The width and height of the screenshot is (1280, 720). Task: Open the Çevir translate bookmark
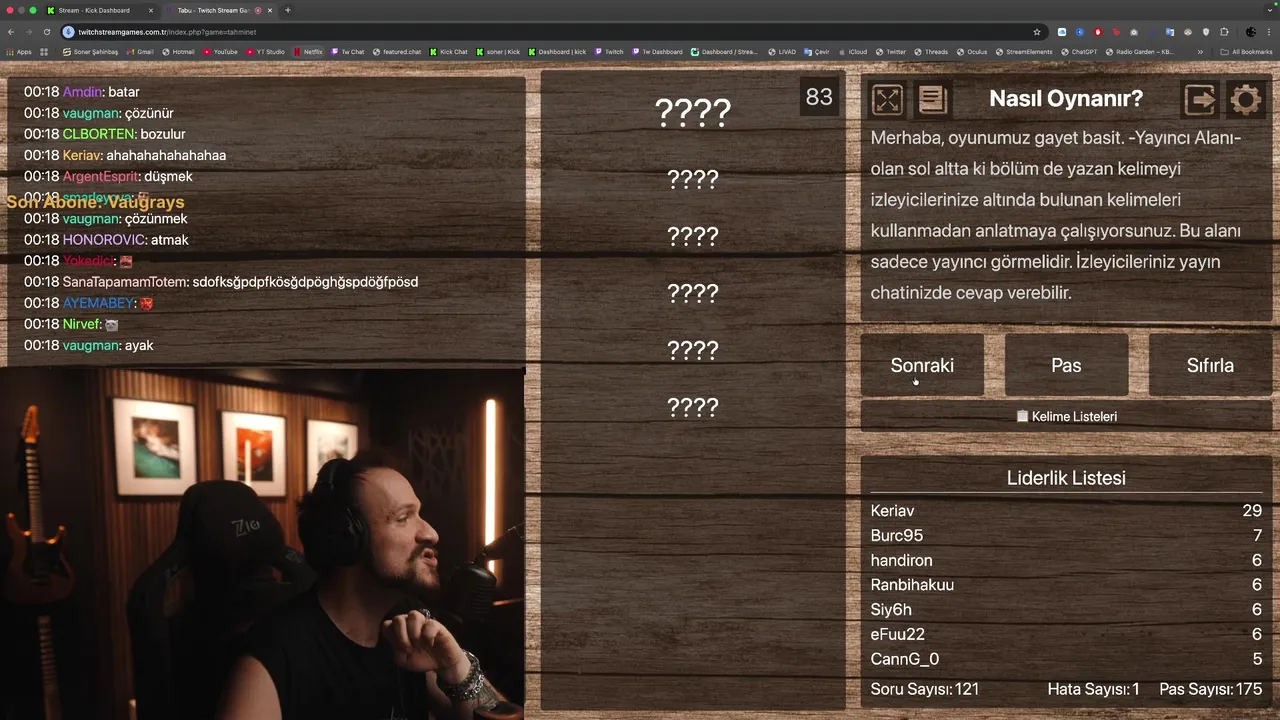pos(817,52)
